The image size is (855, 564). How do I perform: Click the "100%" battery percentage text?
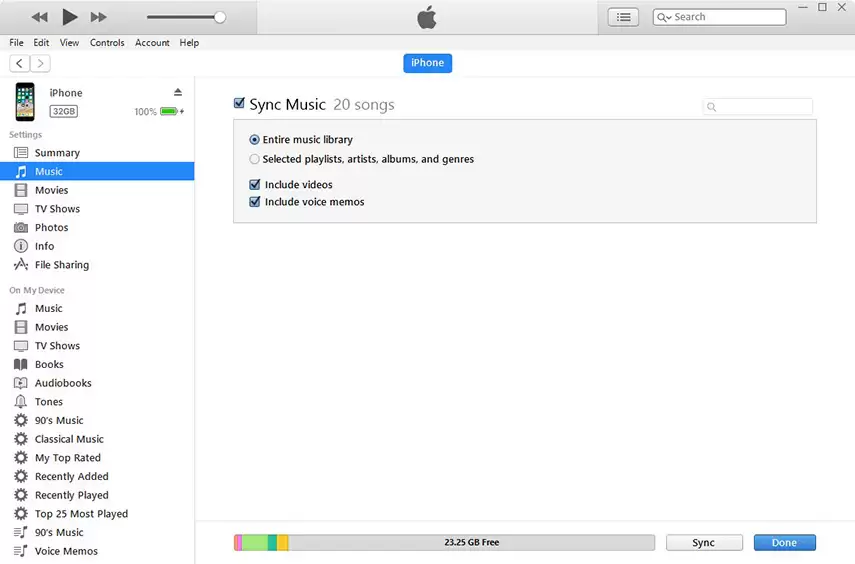pyautogui.click(x=145, y=112)
